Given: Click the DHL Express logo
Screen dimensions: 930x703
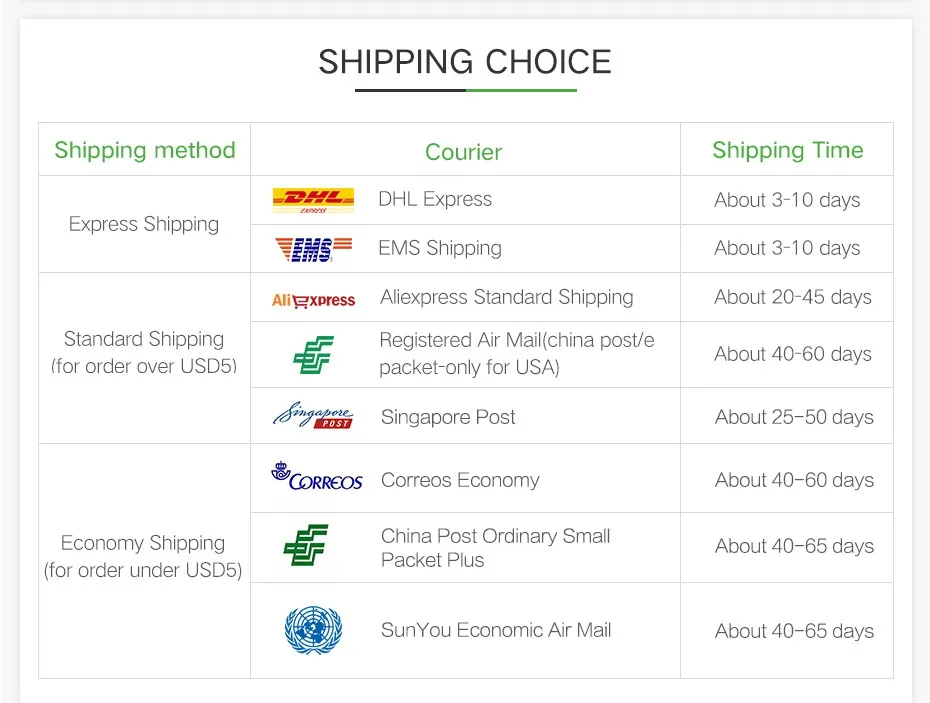Looking at the screenshot, I should click(x=313, y=201).
